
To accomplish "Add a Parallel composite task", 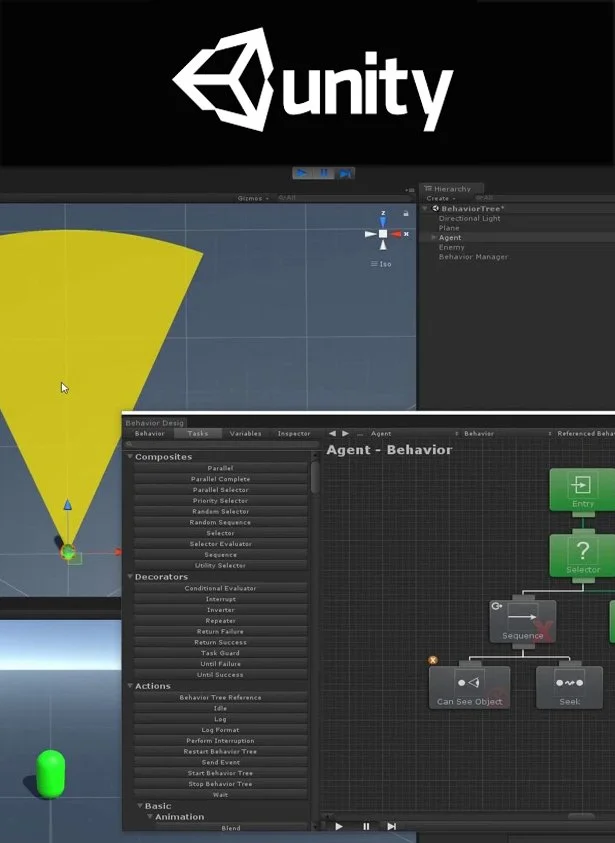I will coord(220,468).
